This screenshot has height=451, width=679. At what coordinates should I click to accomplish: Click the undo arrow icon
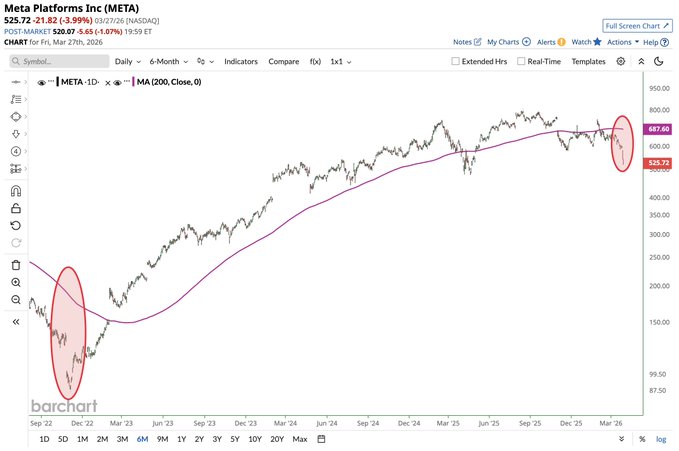pyautogui.click(x=16, y=225)
